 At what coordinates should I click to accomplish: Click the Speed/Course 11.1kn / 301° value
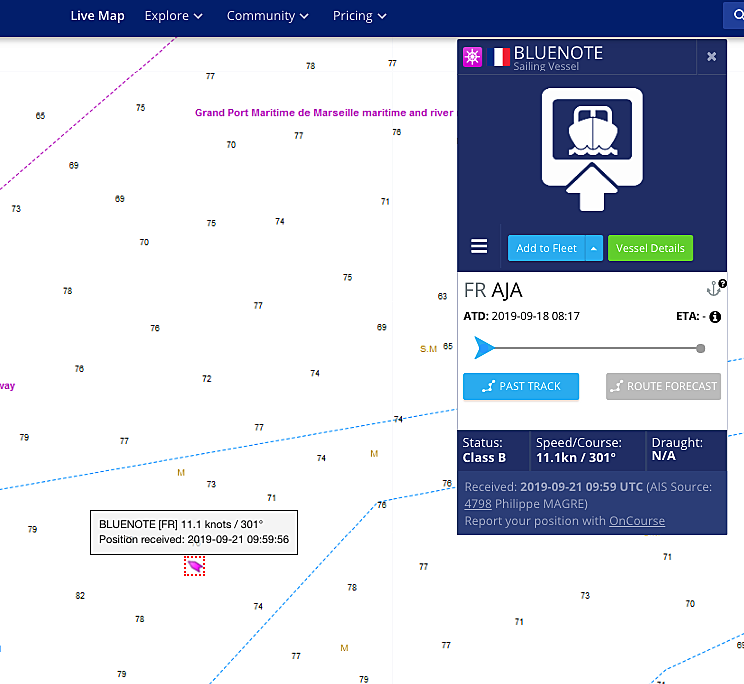tap(576, 458)
